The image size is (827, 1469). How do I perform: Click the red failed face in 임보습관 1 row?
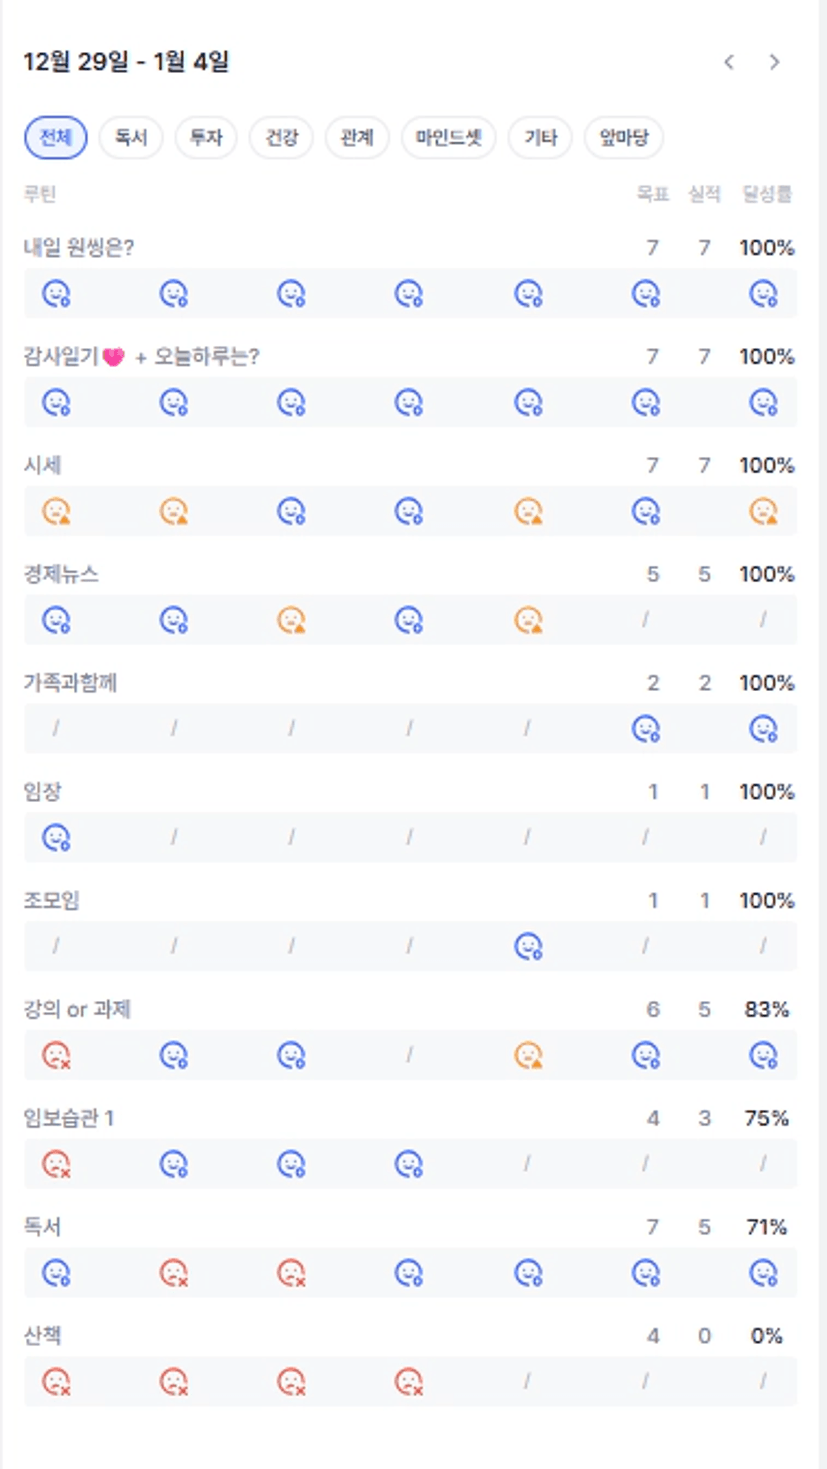pyautogui.click(x=56, y=1164)
